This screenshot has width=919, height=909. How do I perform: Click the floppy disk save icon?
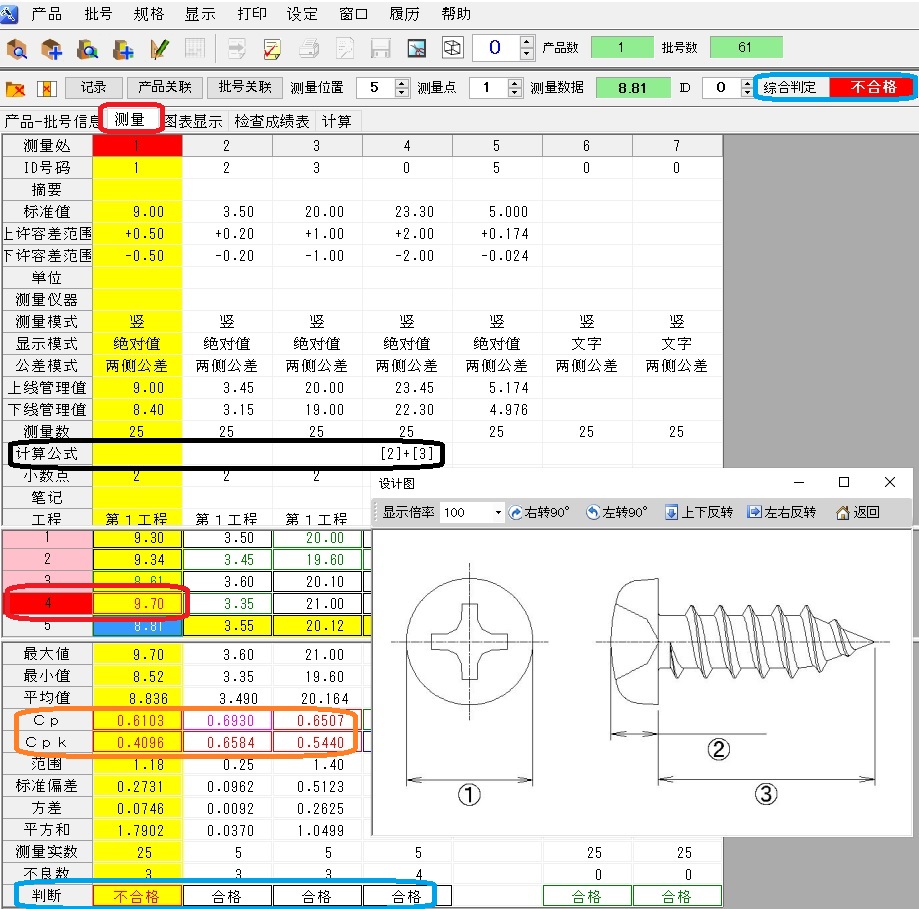tap(380, 49)
